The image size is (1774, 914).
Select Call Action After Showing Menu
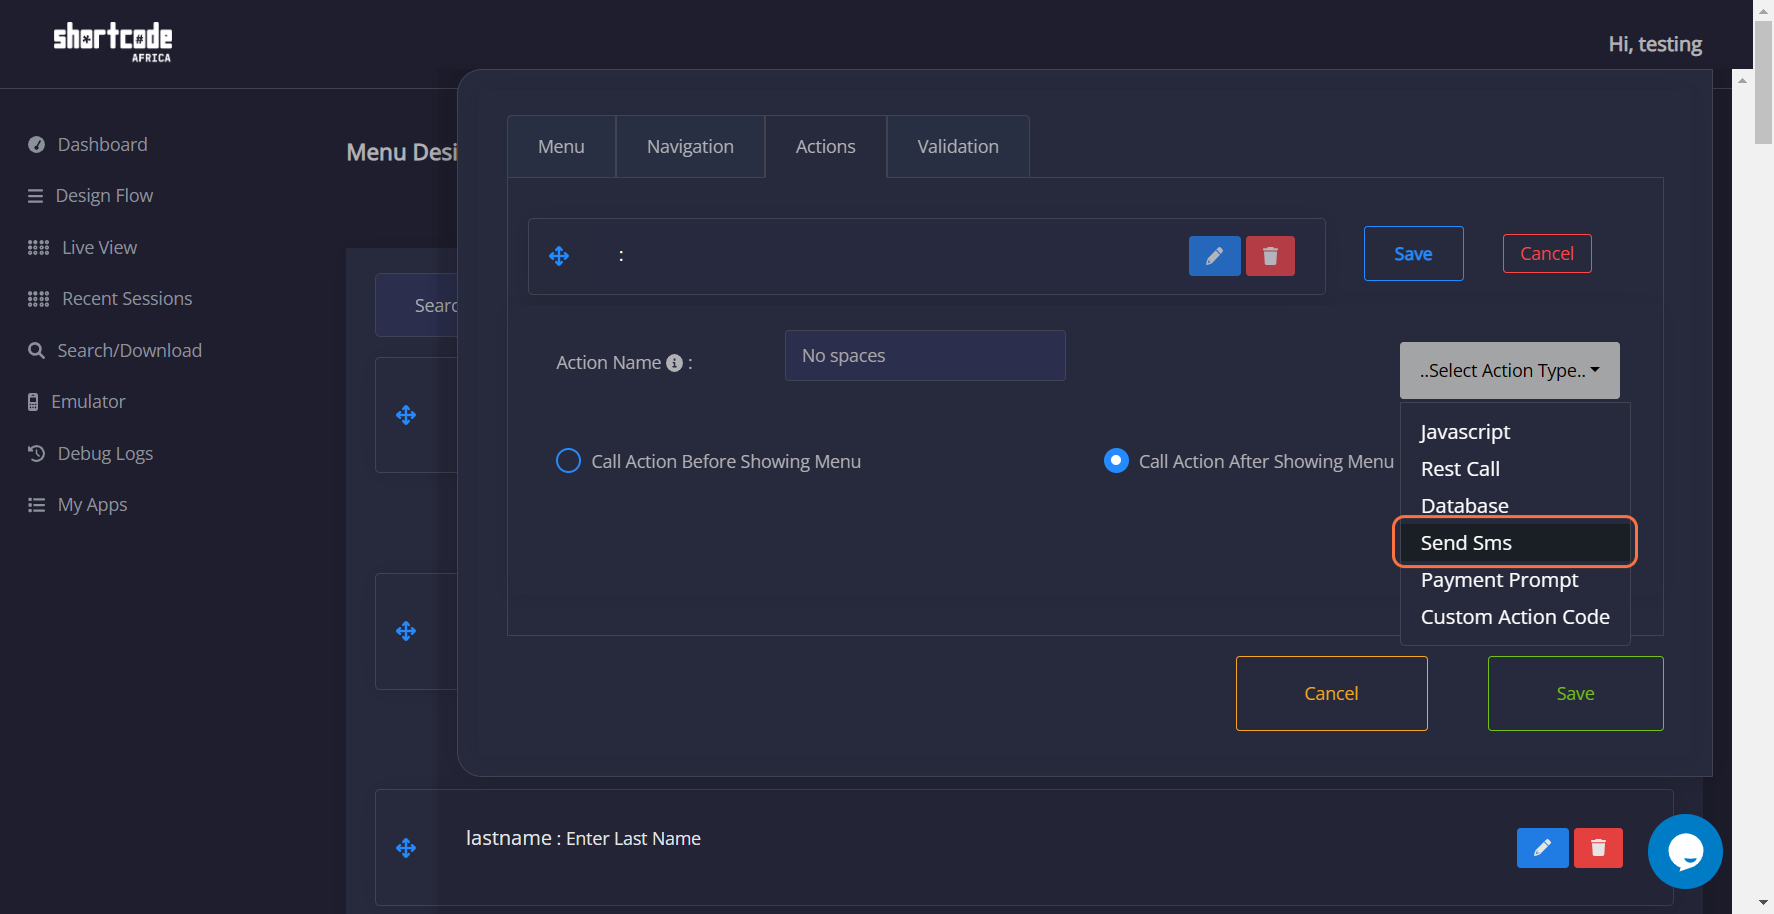coord(1116,461)
